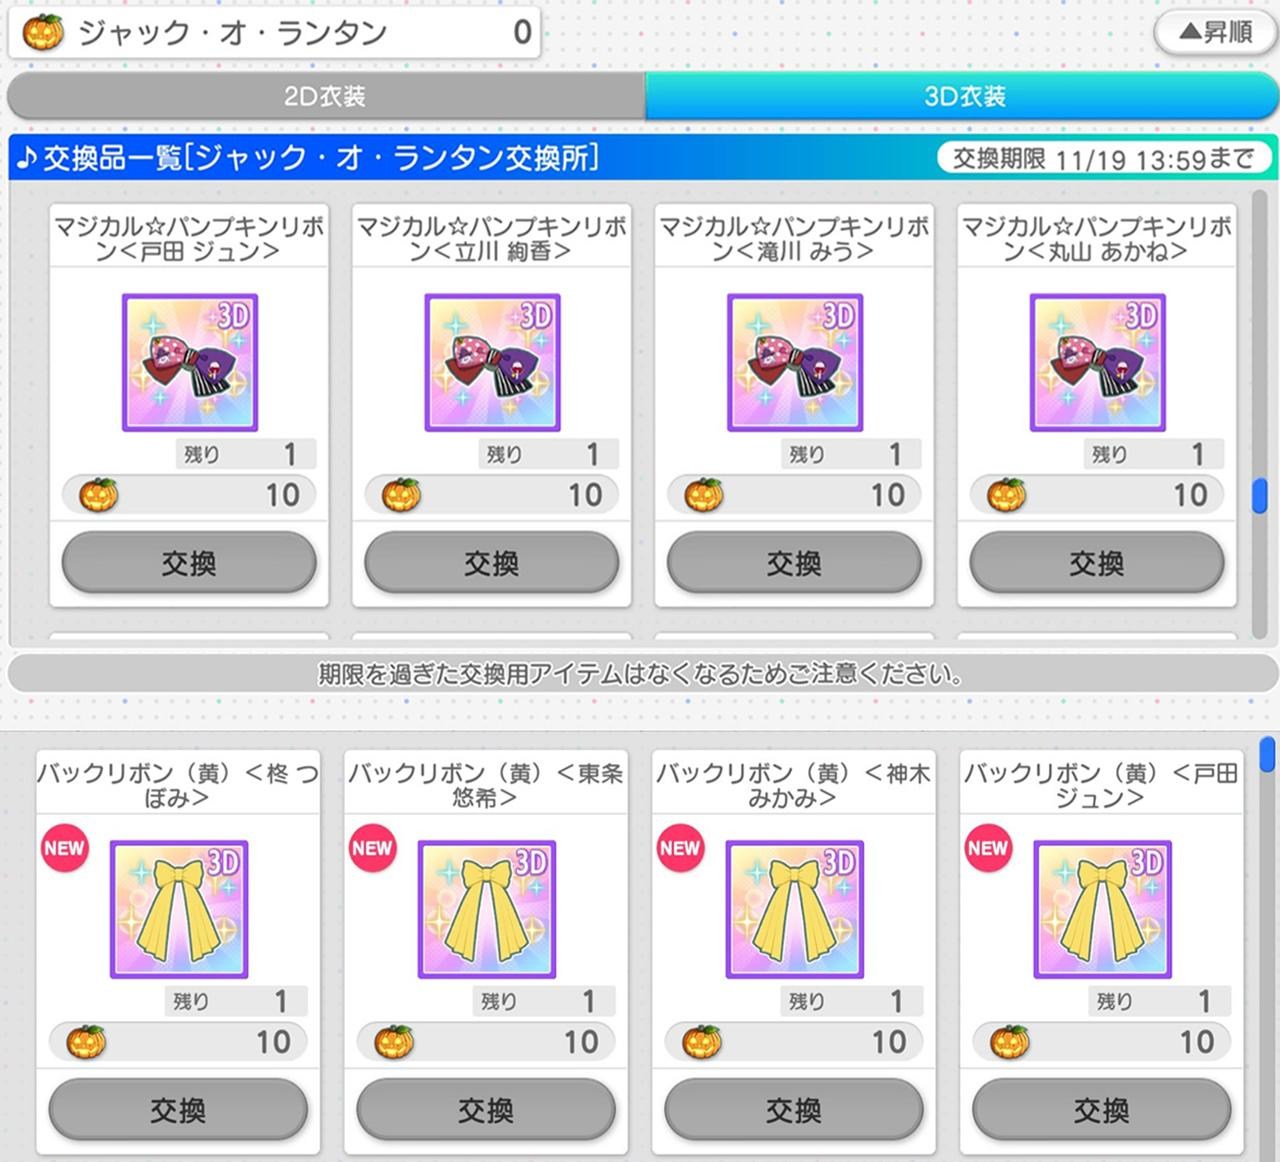Click the Jack-o'-Lantern currency pumpkin icon at top
Viewport: 1280px width, 1162px height.
(43, 33)
